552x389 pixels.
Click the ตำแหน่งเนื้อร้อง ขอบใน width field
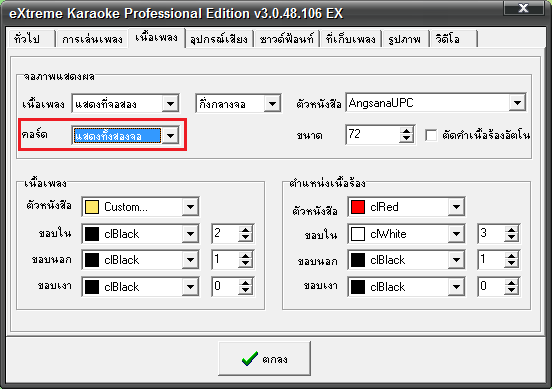point(491,233)
